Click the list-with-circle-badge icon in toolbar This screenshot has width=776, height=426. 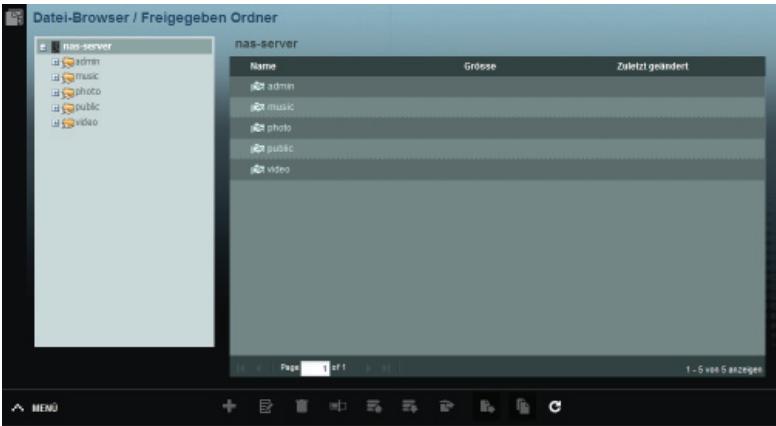click(374, 407)
